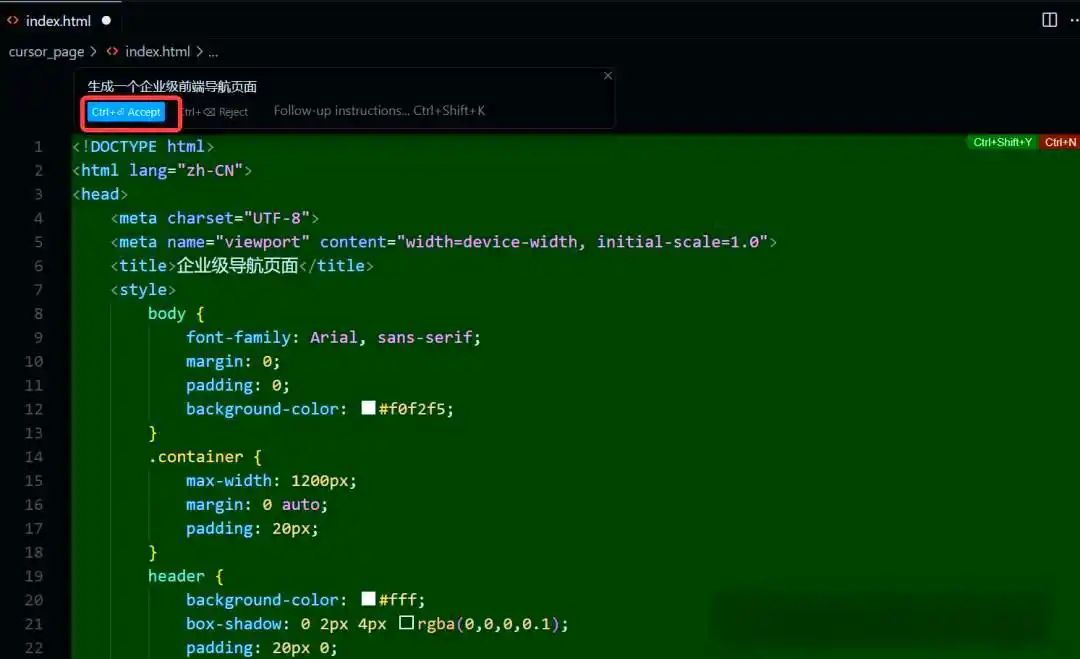Open cursor_page folder in breadcrumb
Image resolution: width=1080 pixels, height=659 pixels.
(x=46, y=51)
